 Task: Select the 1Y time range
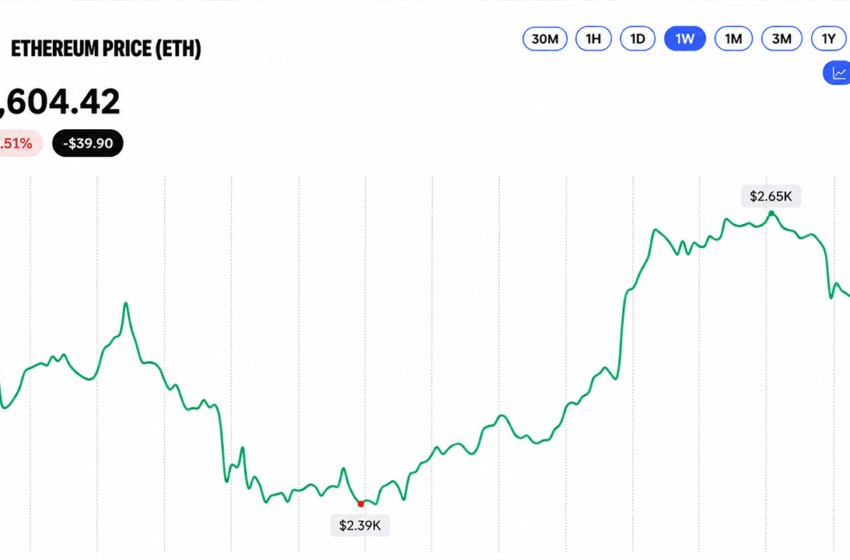pyautogui.click(x=829, y=38)
